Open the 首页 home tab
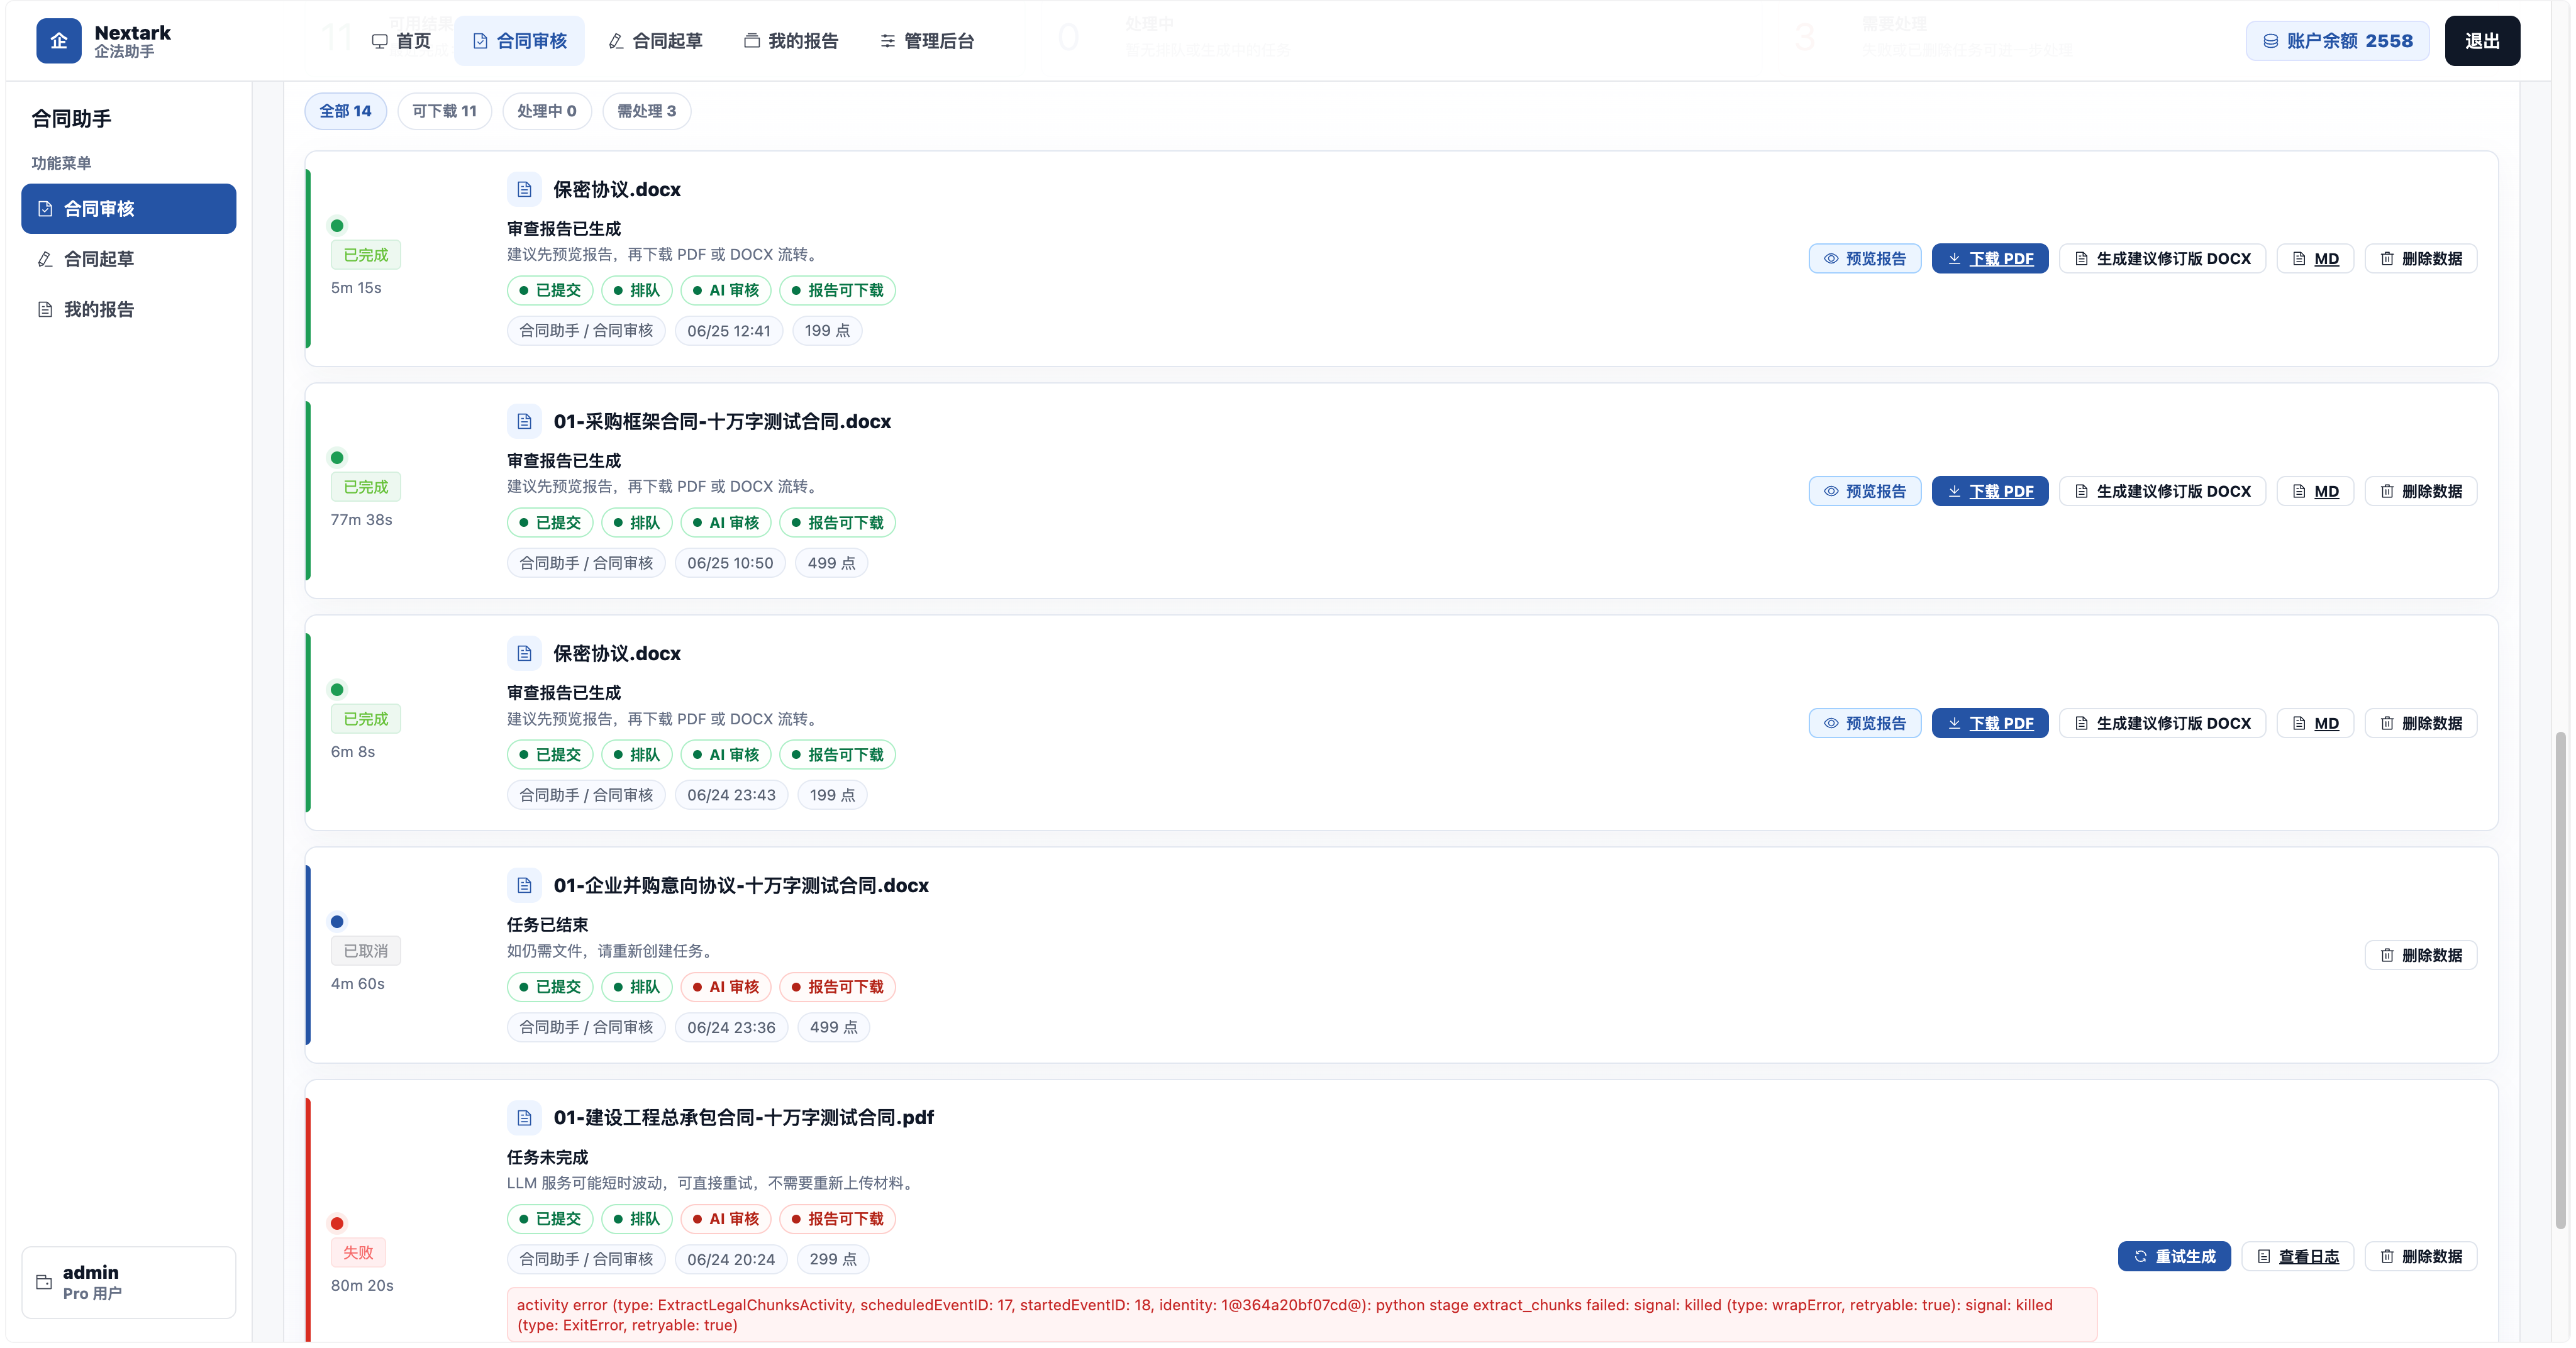Viewport: 2576px width, 1348px height. (401, 41)
